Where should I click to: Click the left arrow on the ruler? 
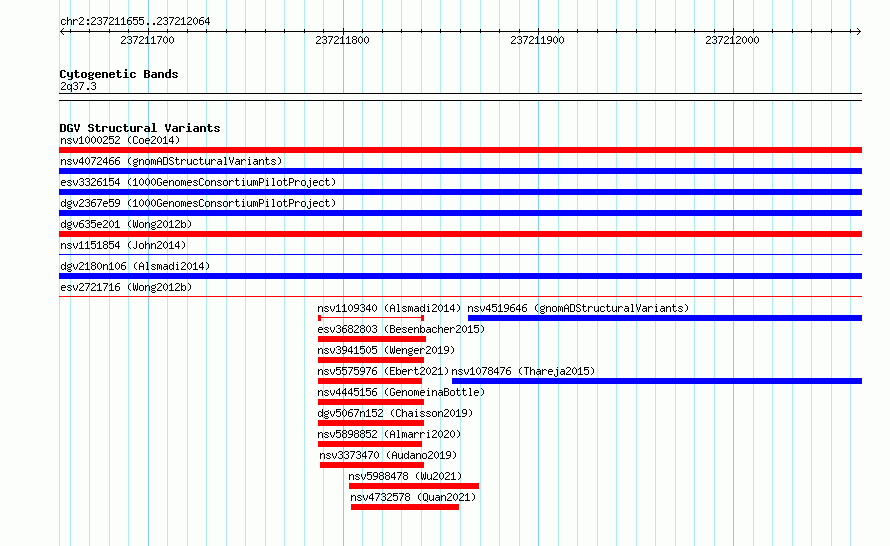[x=62, y=32]
